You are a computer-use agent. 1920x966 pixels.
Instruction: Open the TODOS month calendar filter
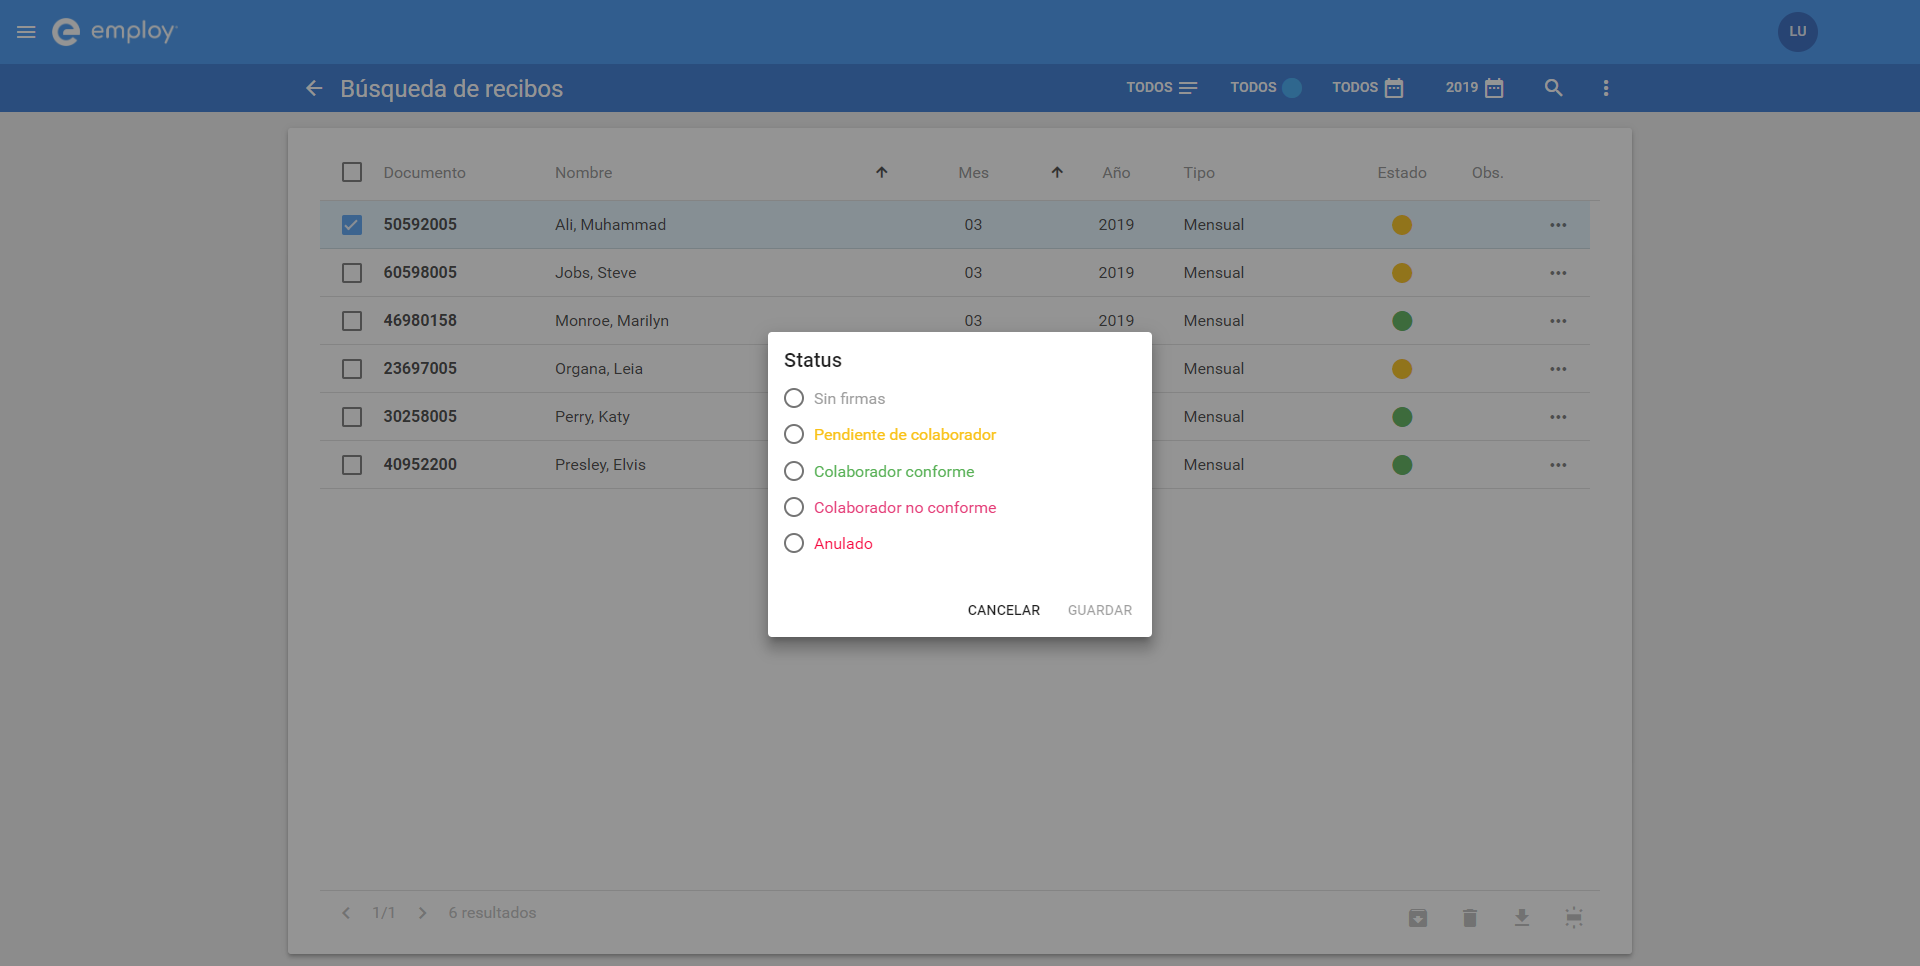pos(1368,88)
